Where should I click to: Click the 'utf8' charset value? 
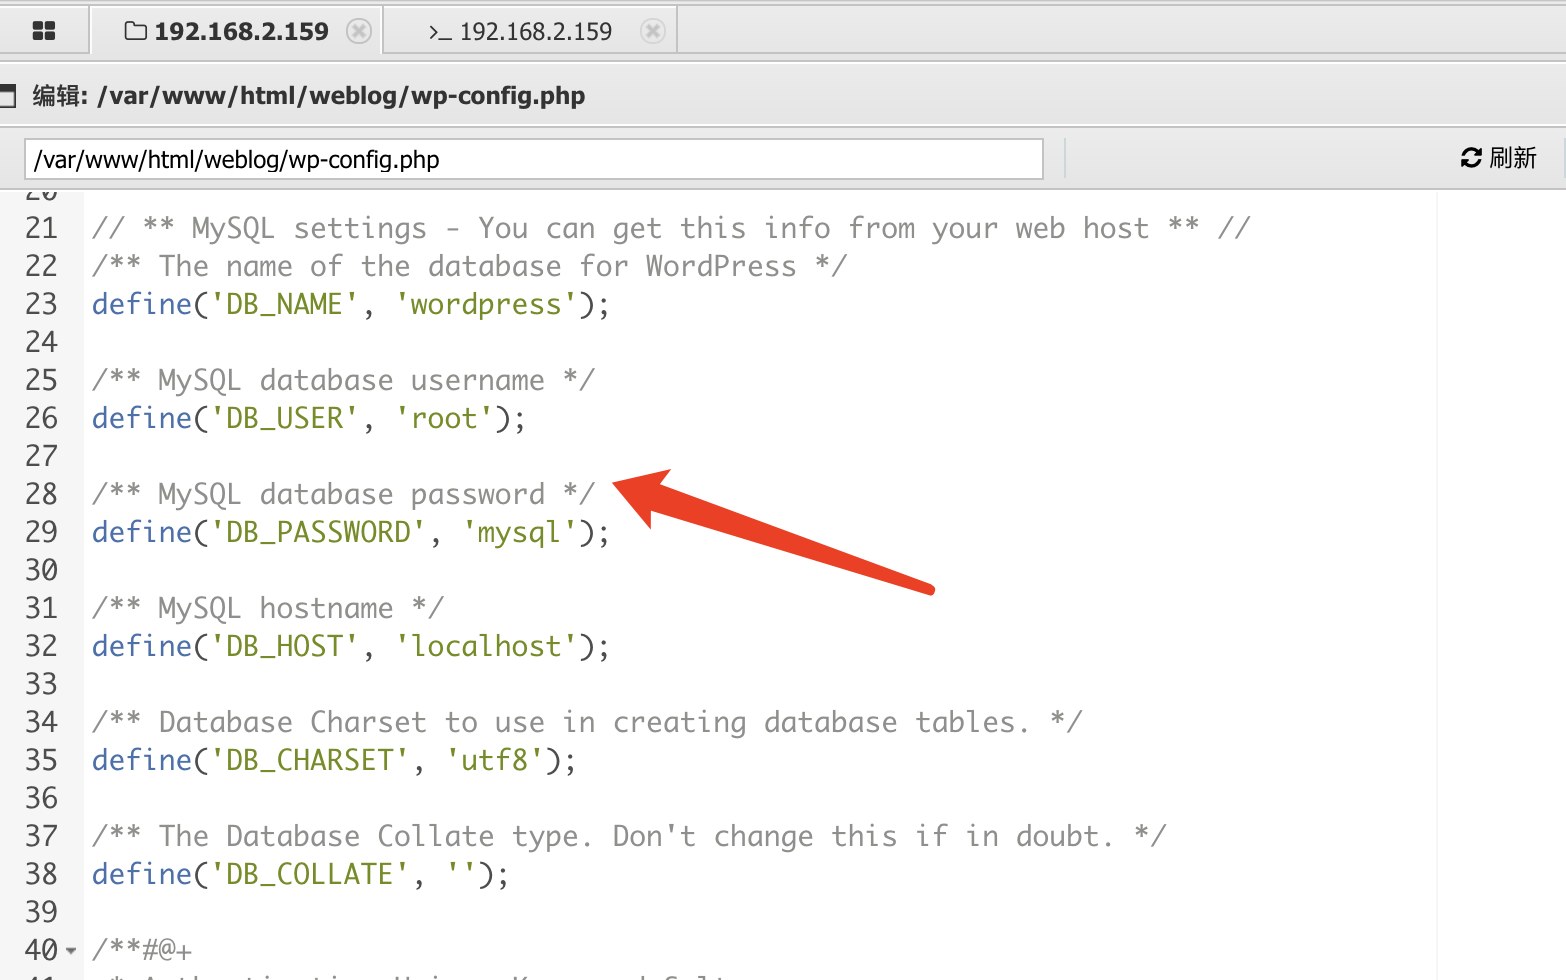pyautogui.click(x=494, y=760)
